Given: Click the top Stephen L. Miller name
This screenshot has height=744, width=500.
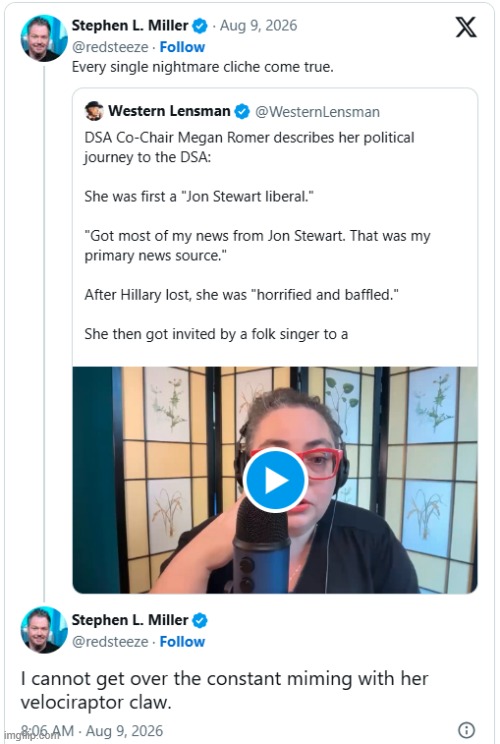Looking at the screenshot, I should point(130,26).
